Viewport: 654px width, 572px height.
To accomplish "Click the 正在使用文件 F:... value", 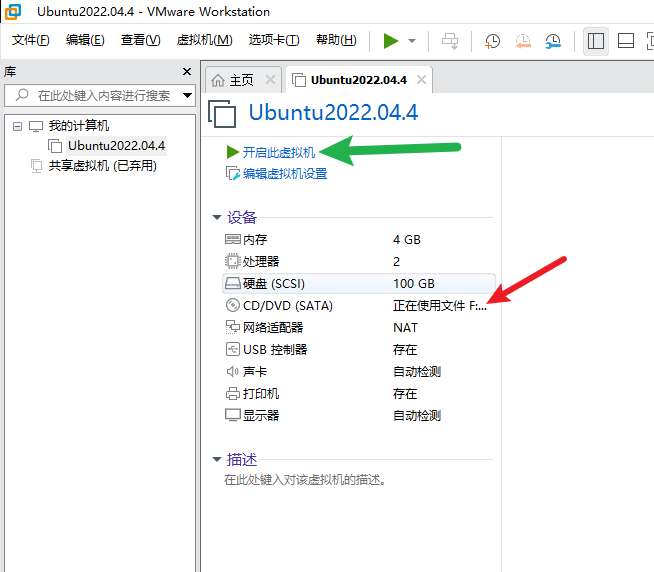I will pyautogui.click(x=440, y=306).
